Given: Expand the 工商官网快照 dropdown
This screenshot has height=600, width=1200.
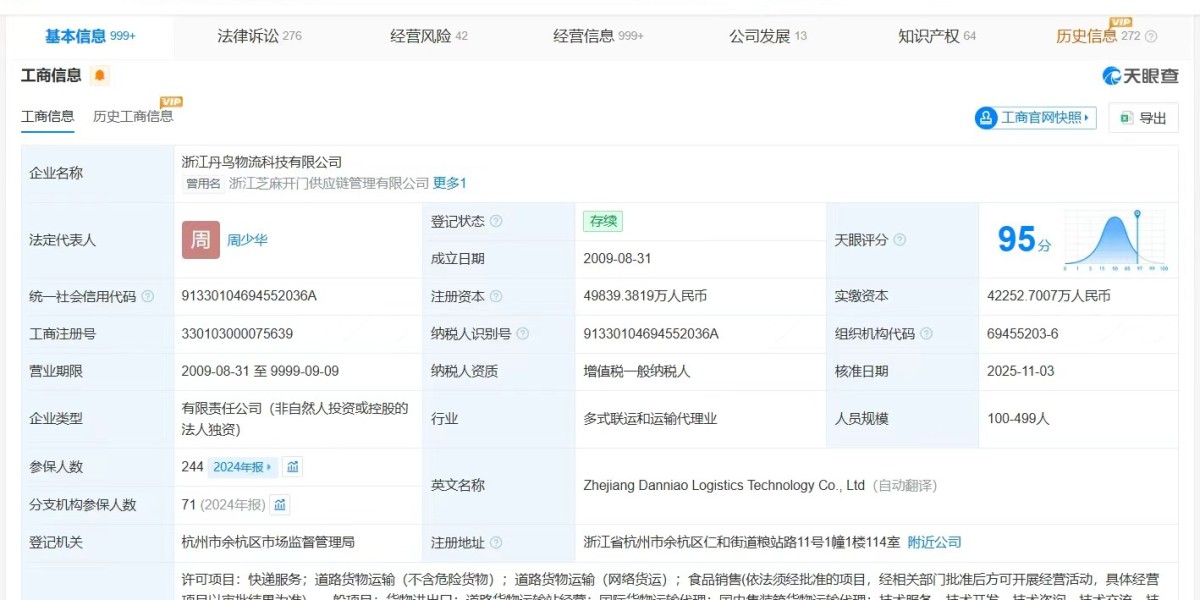Looking at the screenshot, I should click(x=1036, y=118).
